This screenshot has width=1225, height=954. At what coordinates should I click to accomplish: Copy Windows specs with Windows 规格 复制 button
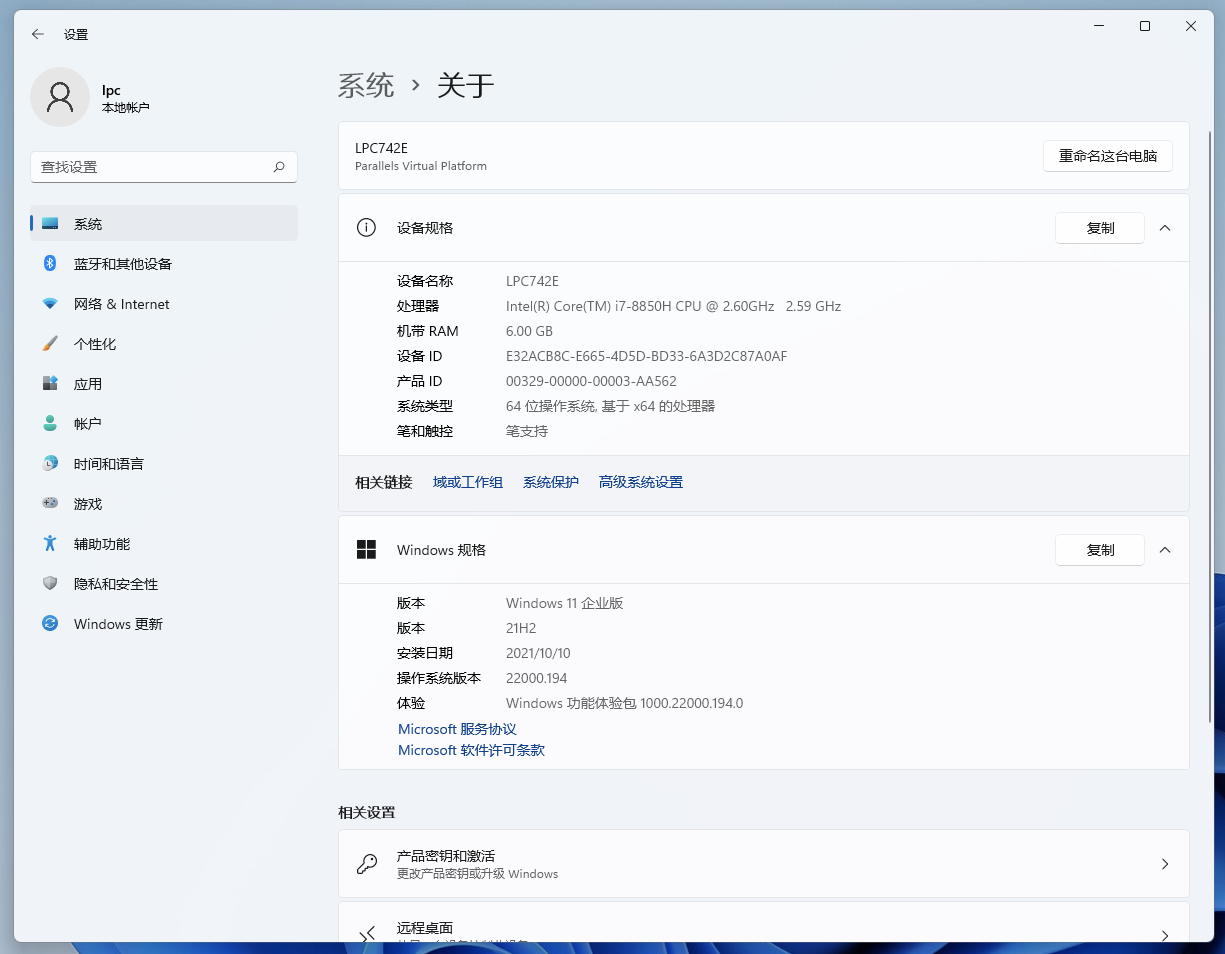tap(1100, 550)
